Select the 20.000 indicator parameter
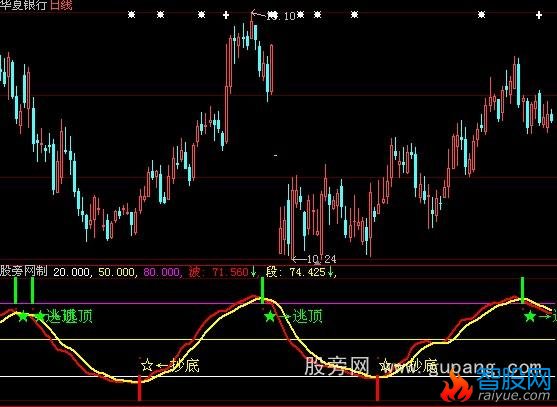The image size is (557, 407). [72, 272]
